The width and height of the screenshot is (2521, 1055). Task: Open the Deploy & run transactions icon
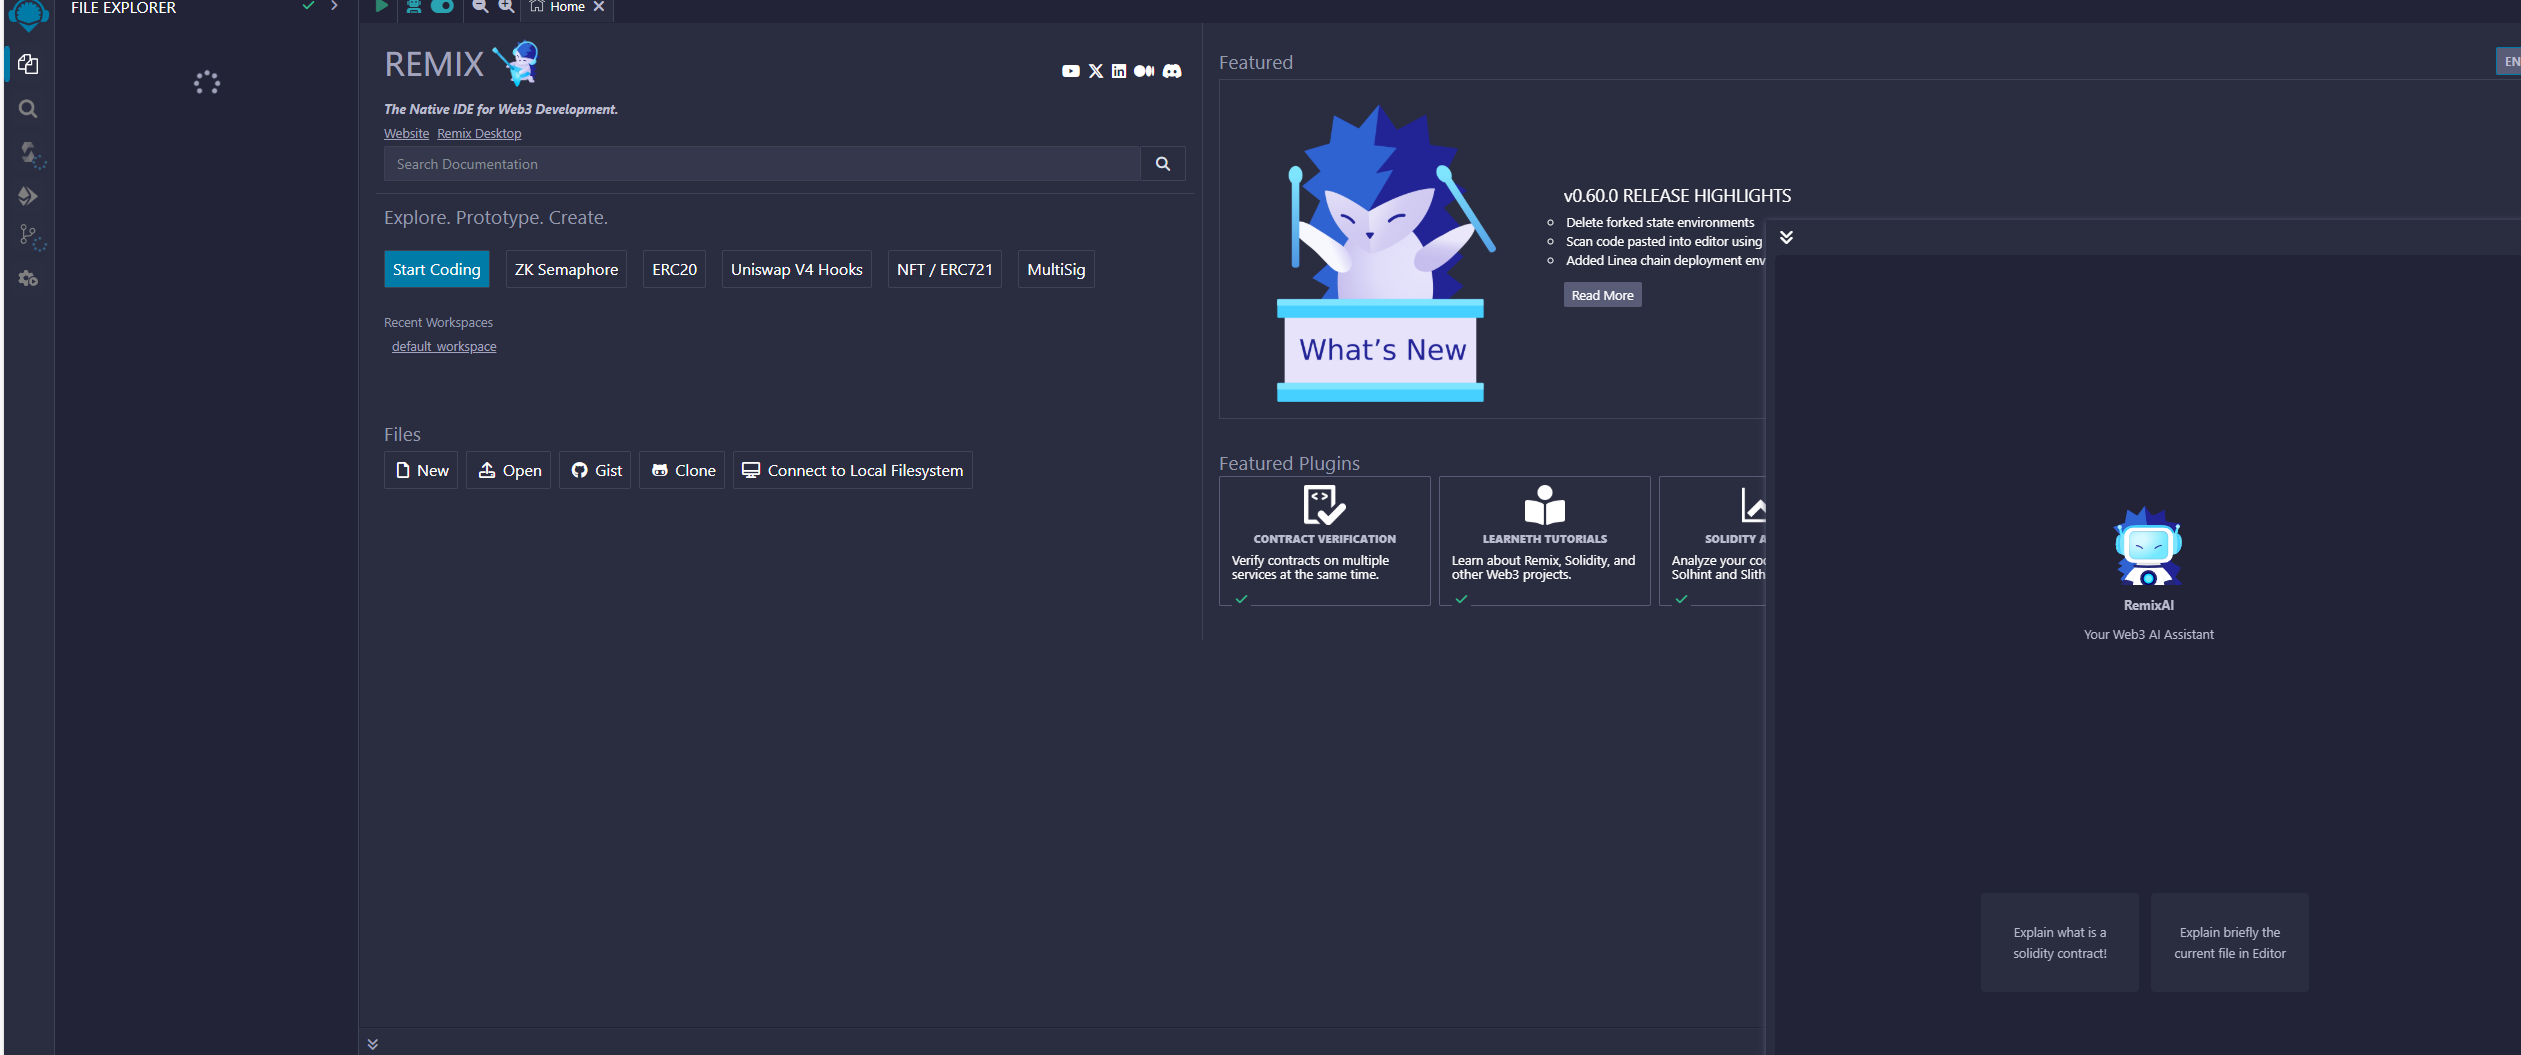pyautogui.click(x=28, y=196)
